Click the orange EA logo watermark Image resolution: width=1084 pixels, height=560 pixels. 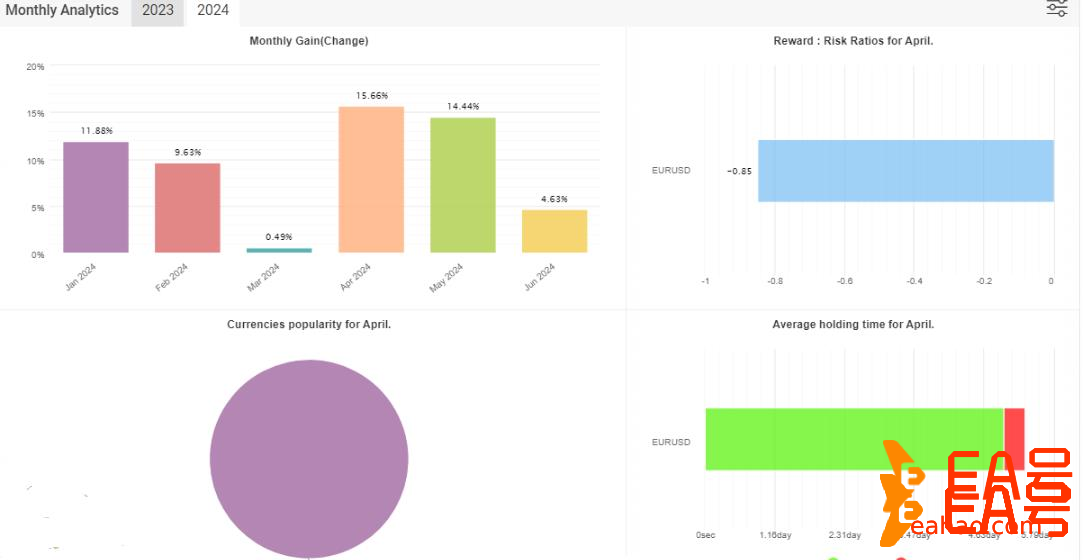973,491
